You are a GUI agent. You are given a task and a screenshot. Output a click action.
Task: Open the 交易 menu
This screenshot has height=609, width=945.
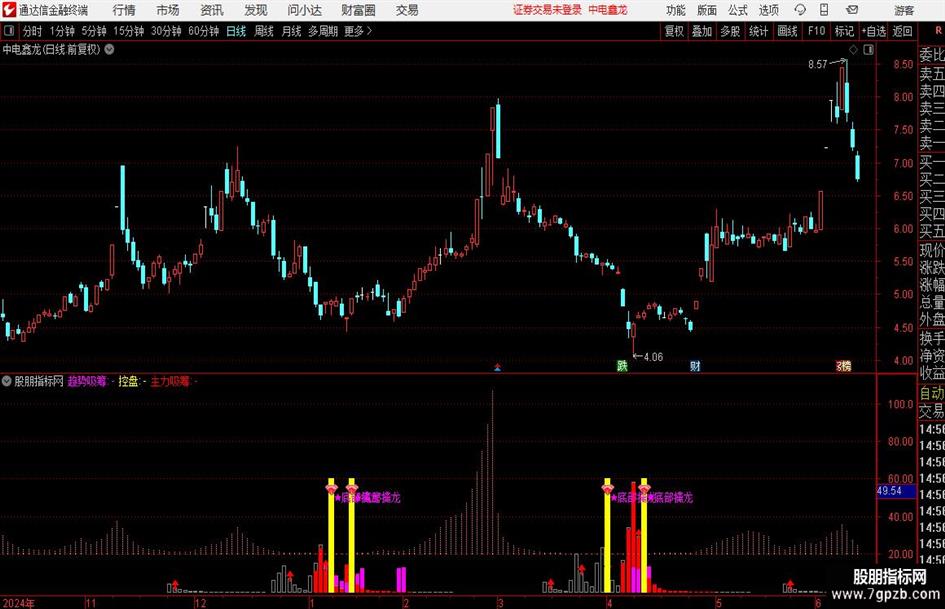(407, 10)
